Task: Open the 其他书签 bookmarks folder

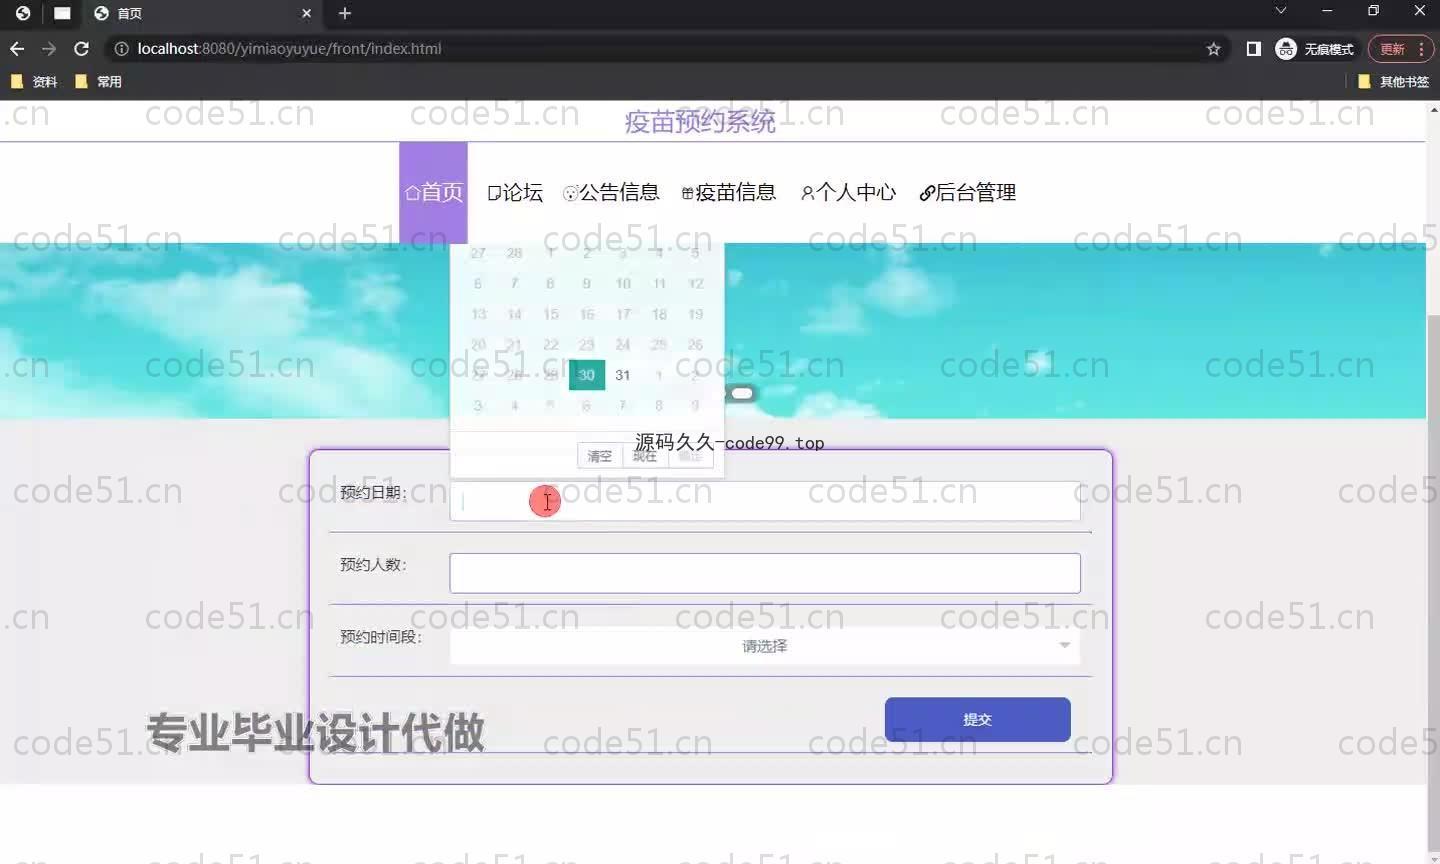Action: pyautogui.click(x=1394, y=81)
